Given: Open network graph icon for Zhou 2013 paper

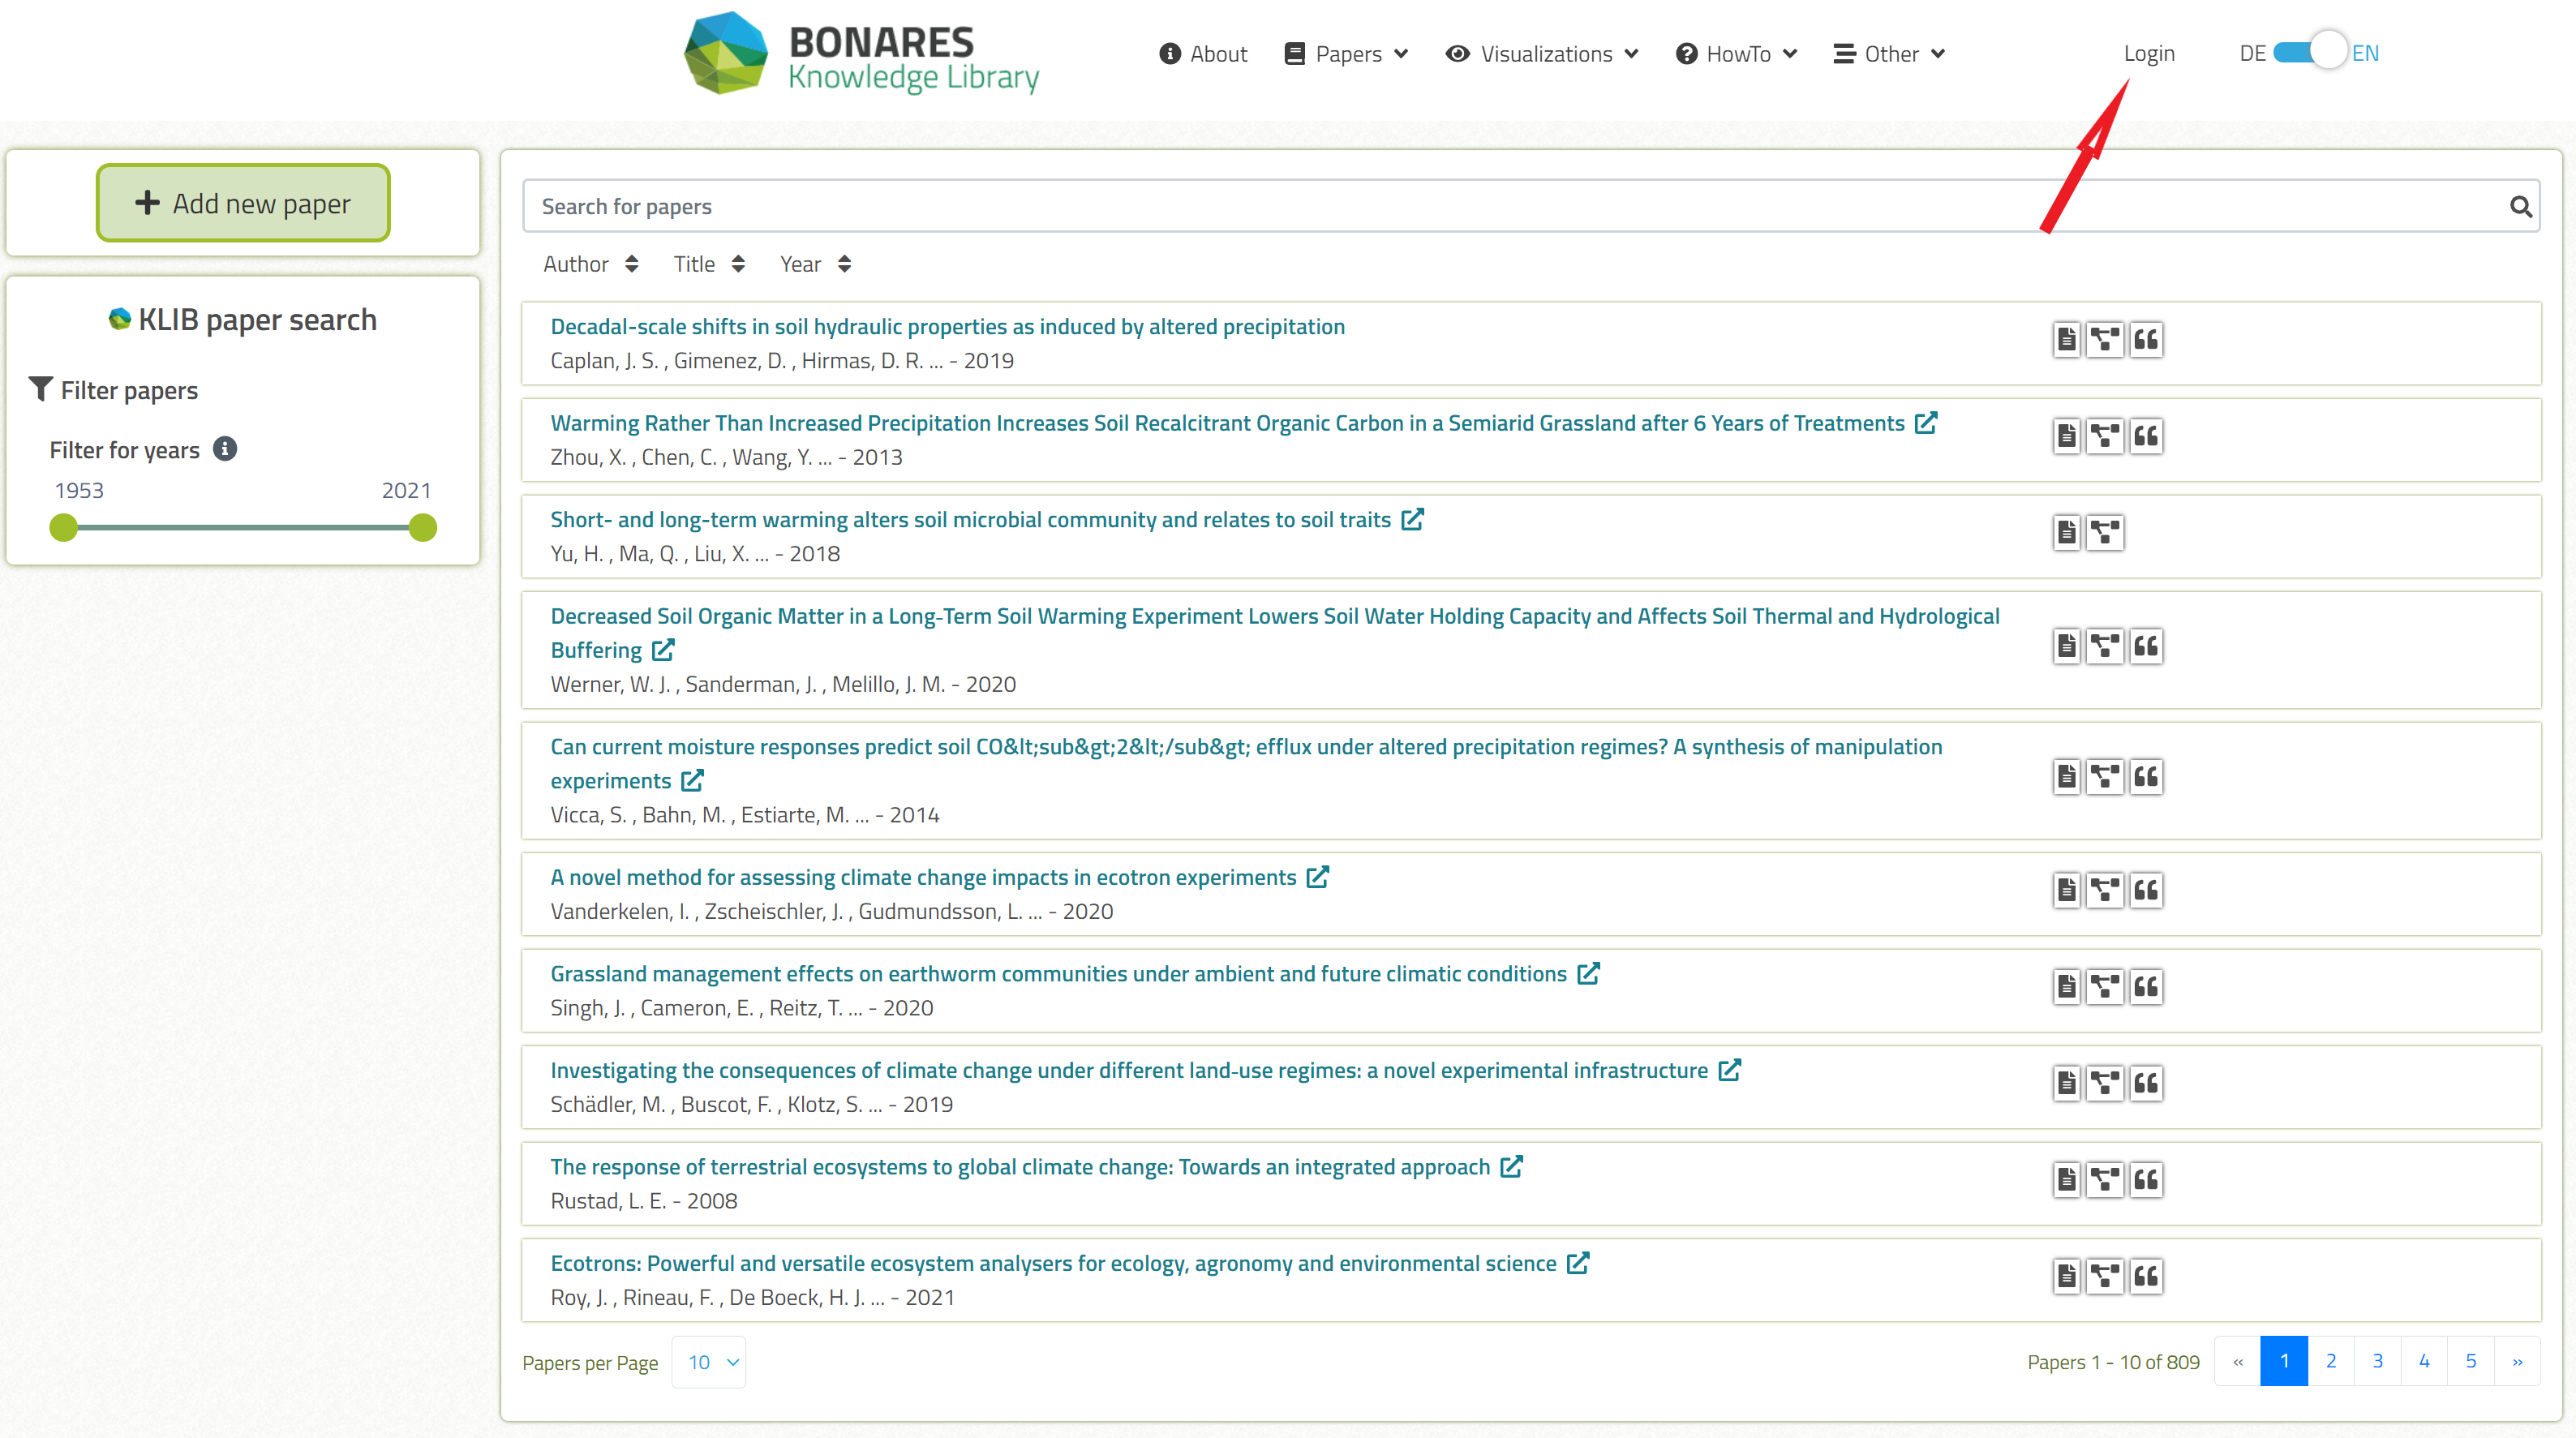Looking at the screenshot, I should pos(2105,436).
